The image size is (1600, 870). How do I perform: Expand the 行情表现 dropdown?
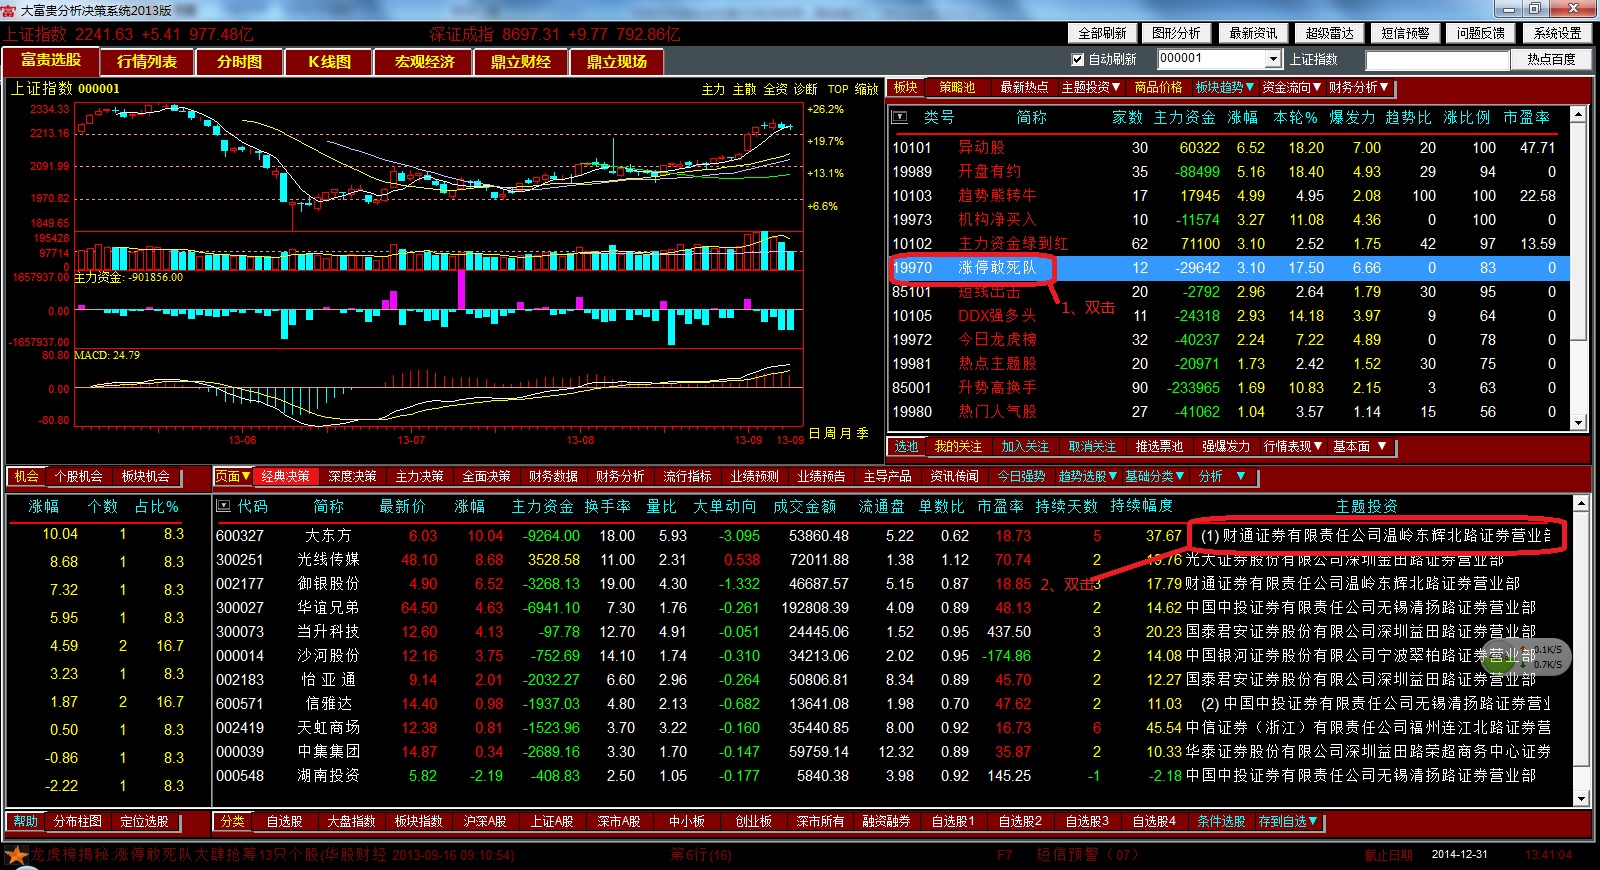(x=1293, y=447)
